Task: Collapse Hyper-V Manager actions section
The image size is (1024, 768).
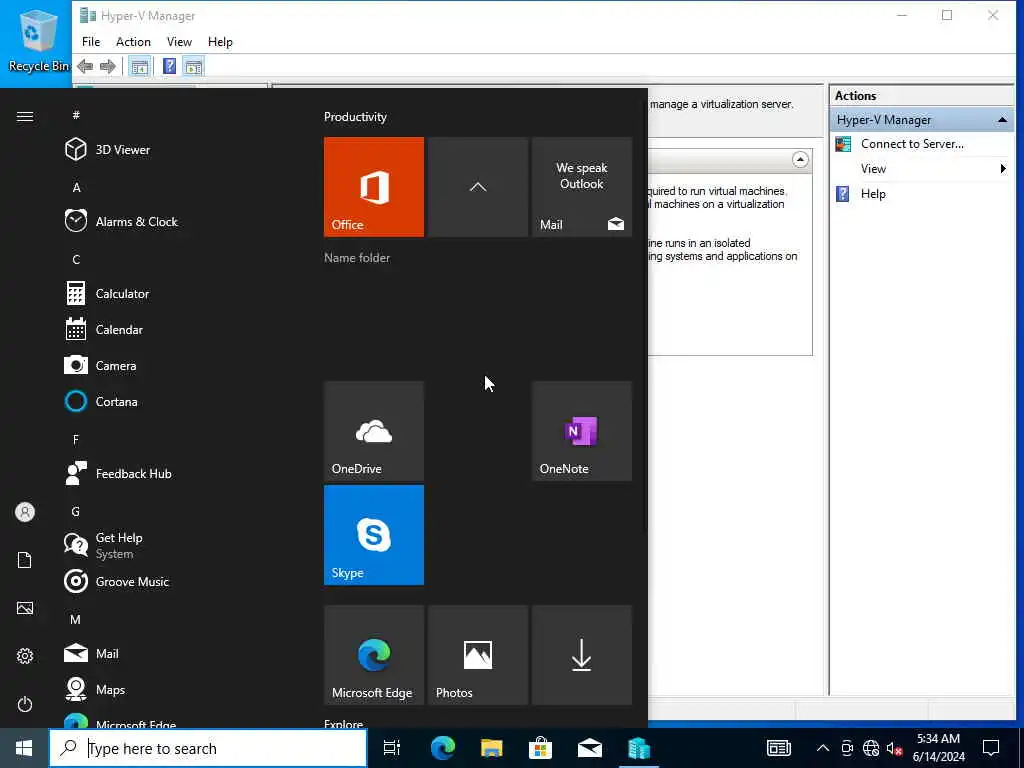Action: pos(1002,120)
